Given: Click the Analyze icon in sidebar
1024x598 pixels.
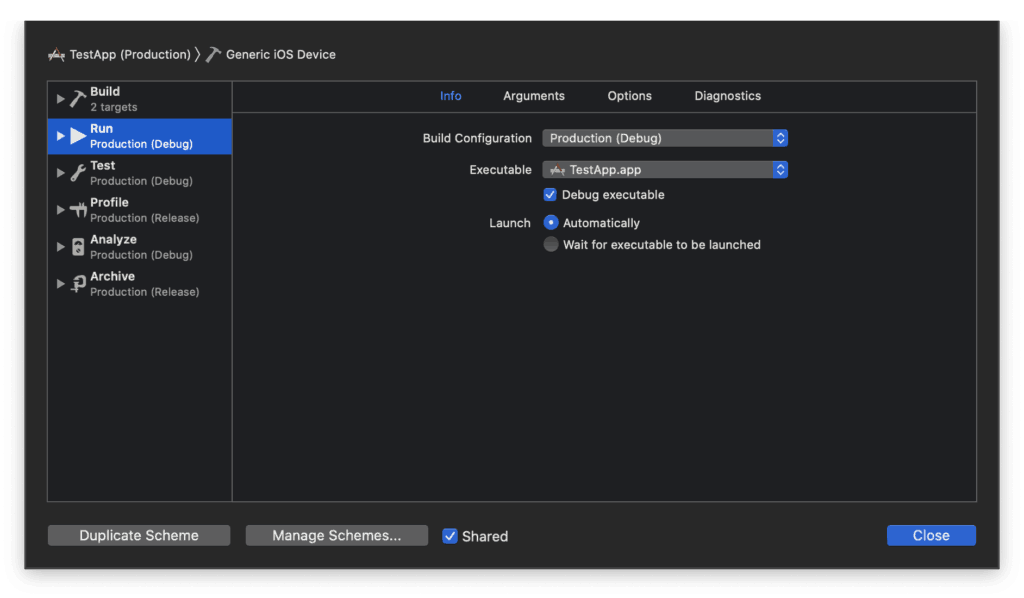Looking at the screenshot, I should click(78, 247).
